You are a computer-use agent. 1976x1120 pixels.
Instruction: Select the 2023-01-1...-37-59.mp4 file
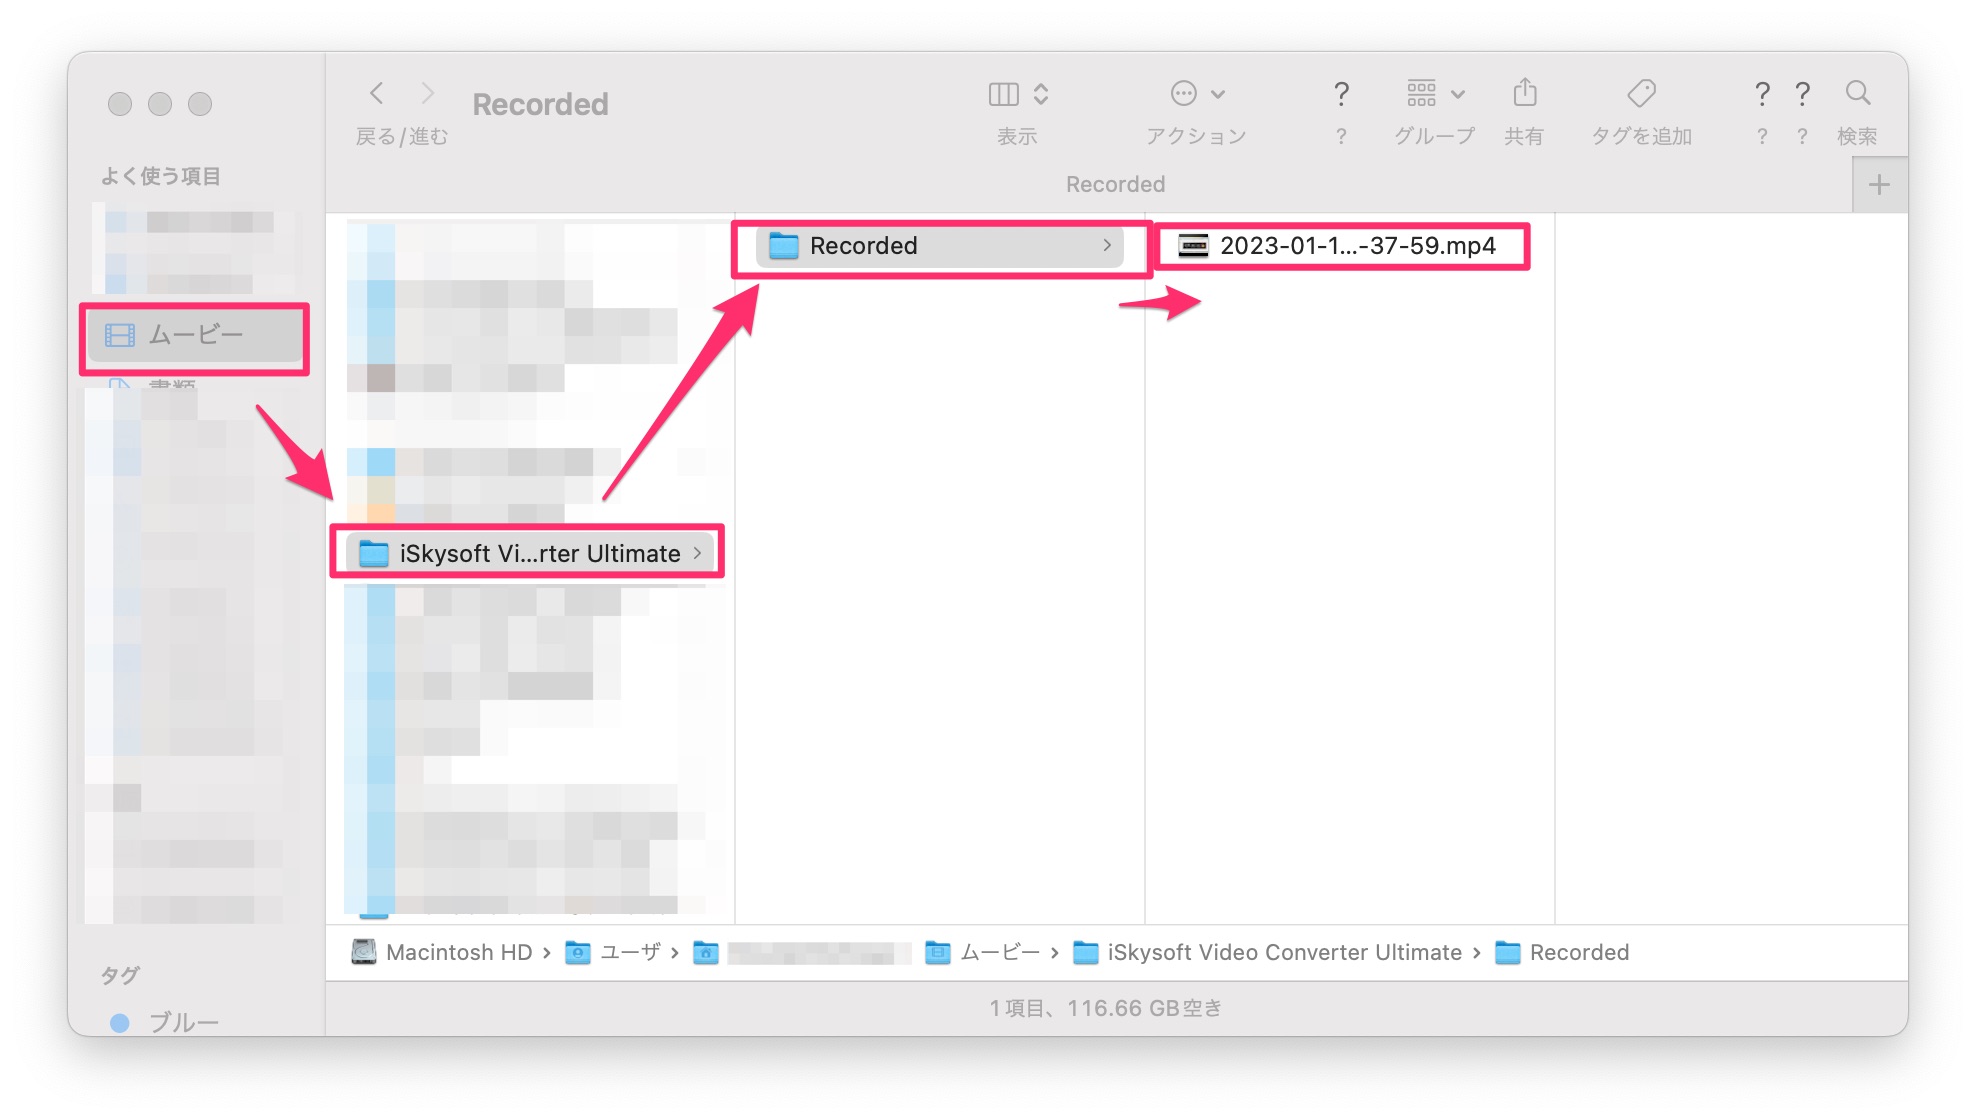pos(1337,246)
